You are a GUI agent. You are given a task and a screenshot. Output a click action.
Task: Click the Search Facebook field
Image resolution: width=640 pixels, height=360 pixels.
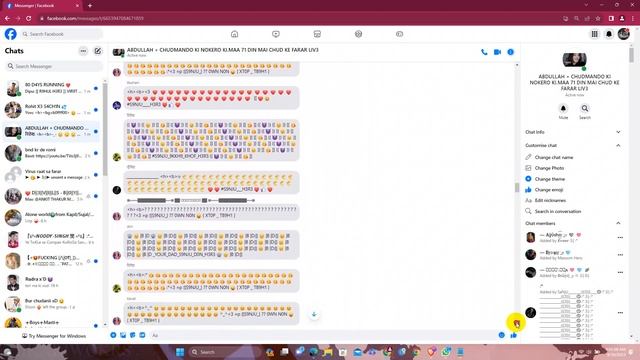point(61,34)
